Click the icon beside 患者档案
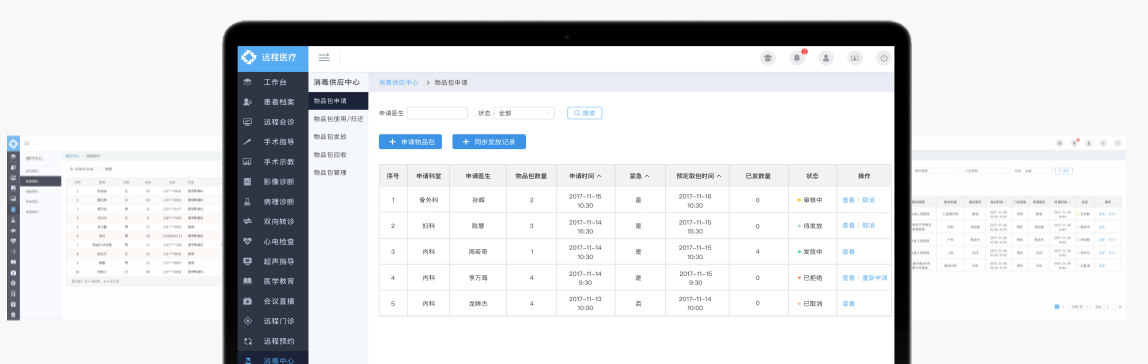The image size is (1148, 364). pyautogui.click(x=247, y=102)
